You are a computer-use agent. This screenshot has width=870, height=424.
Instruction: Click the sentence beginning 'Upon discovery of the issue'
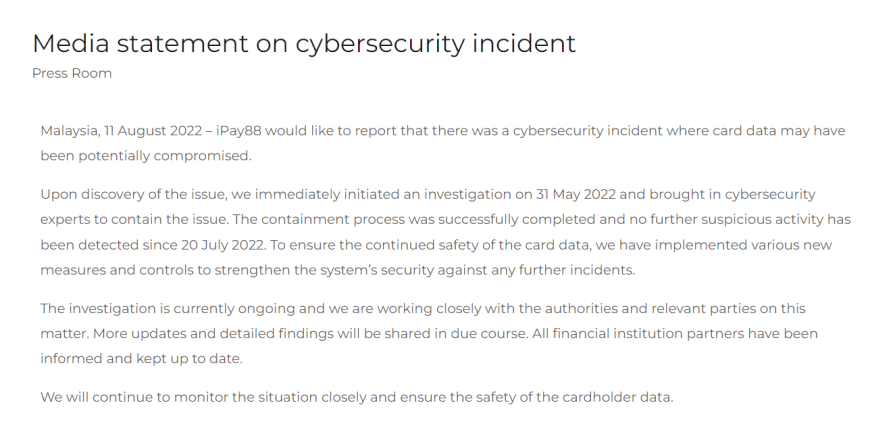pos(428,194)
